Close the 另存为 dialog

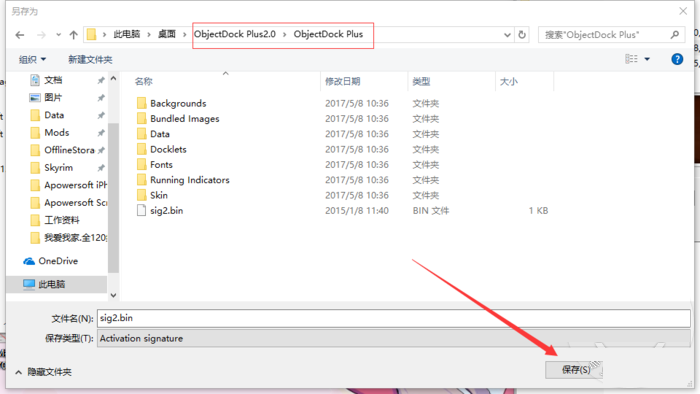pyautogui.click(x=683, y=11)
